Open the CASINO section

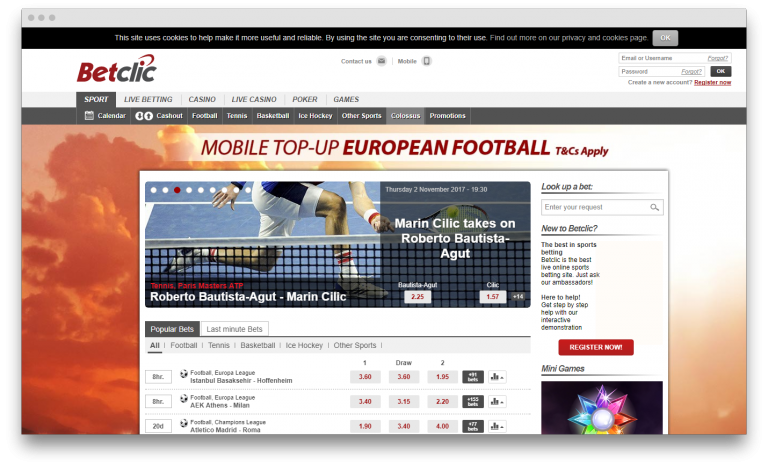point(202,99)
